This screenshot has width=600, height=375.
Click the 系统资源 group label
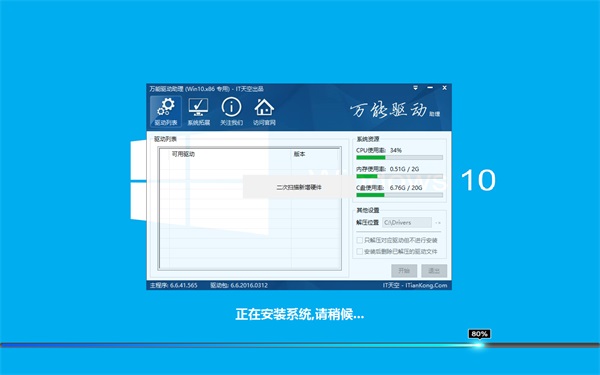(368, 139)
